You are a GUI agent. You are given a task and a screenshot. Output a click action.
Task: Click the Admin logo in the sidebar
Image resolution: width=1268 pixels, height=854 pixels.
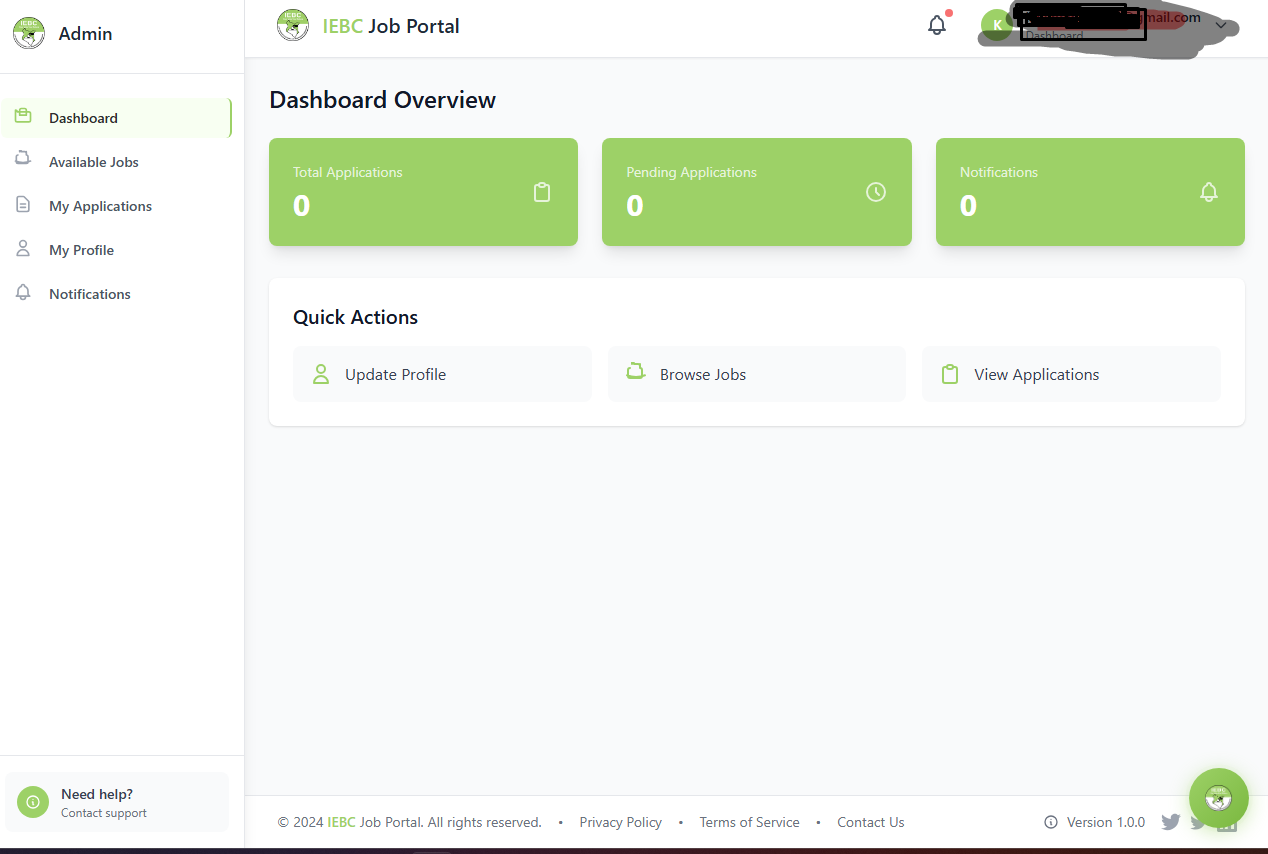point(29,33)
